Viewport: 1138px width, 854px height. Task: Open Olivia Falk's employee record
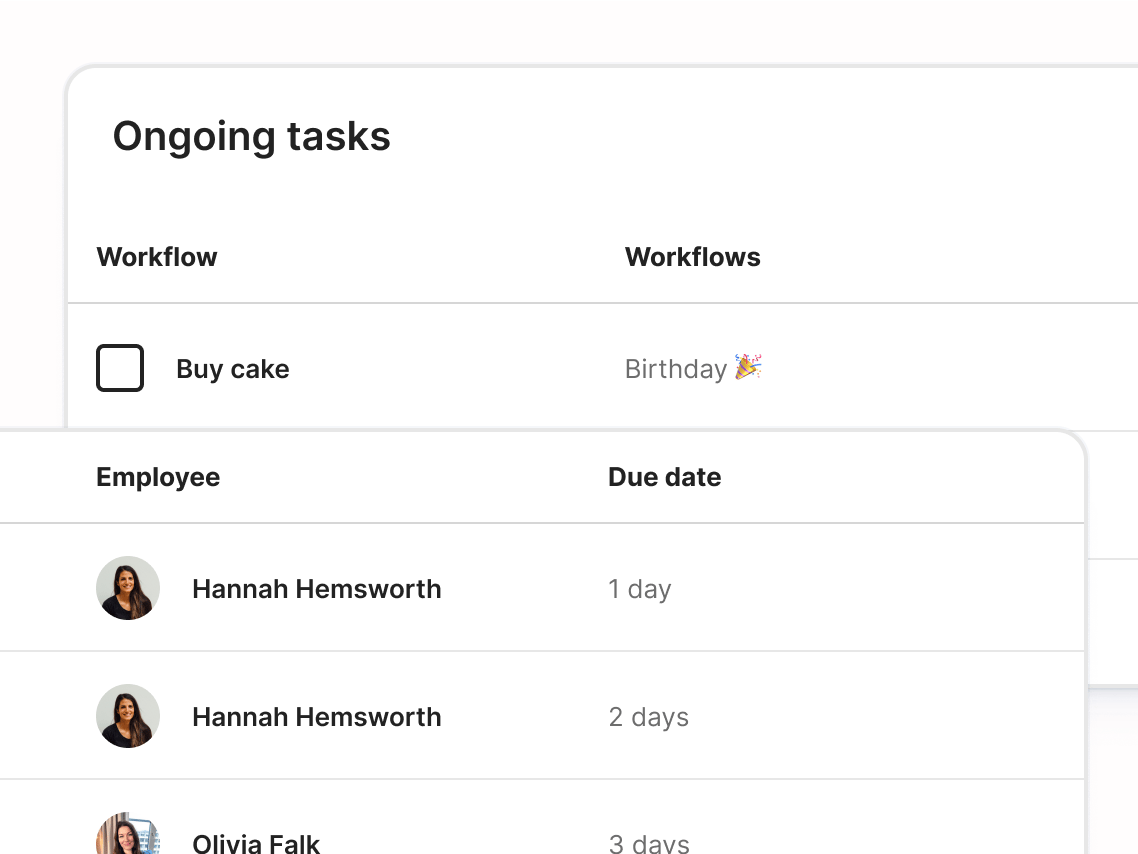256,843
